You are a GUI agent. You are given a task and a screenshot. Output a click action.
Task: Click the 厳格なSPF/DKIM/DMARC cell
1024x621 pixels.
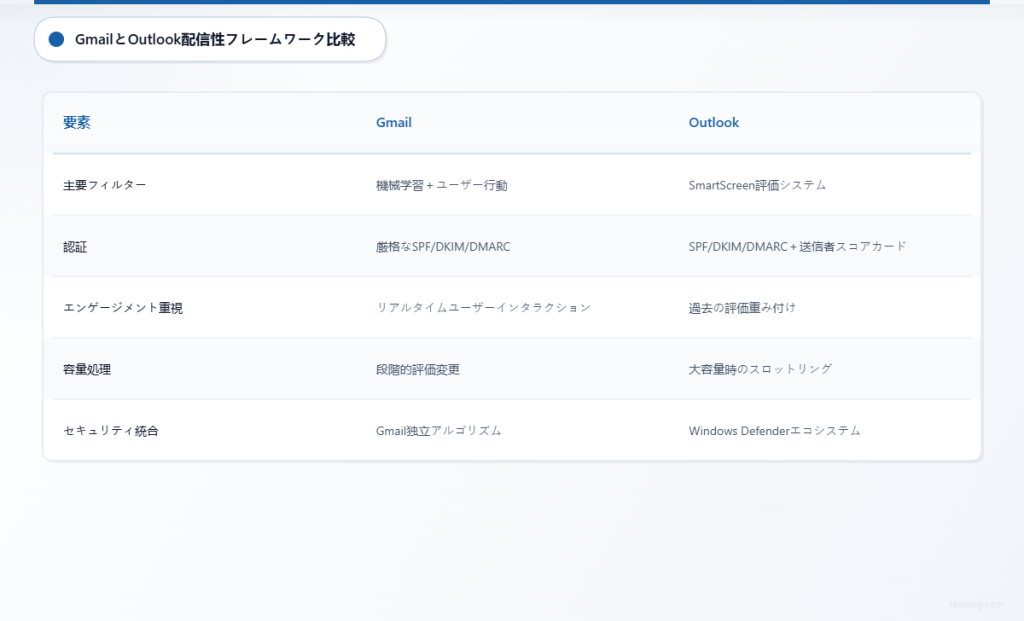[x=441, y=246]
